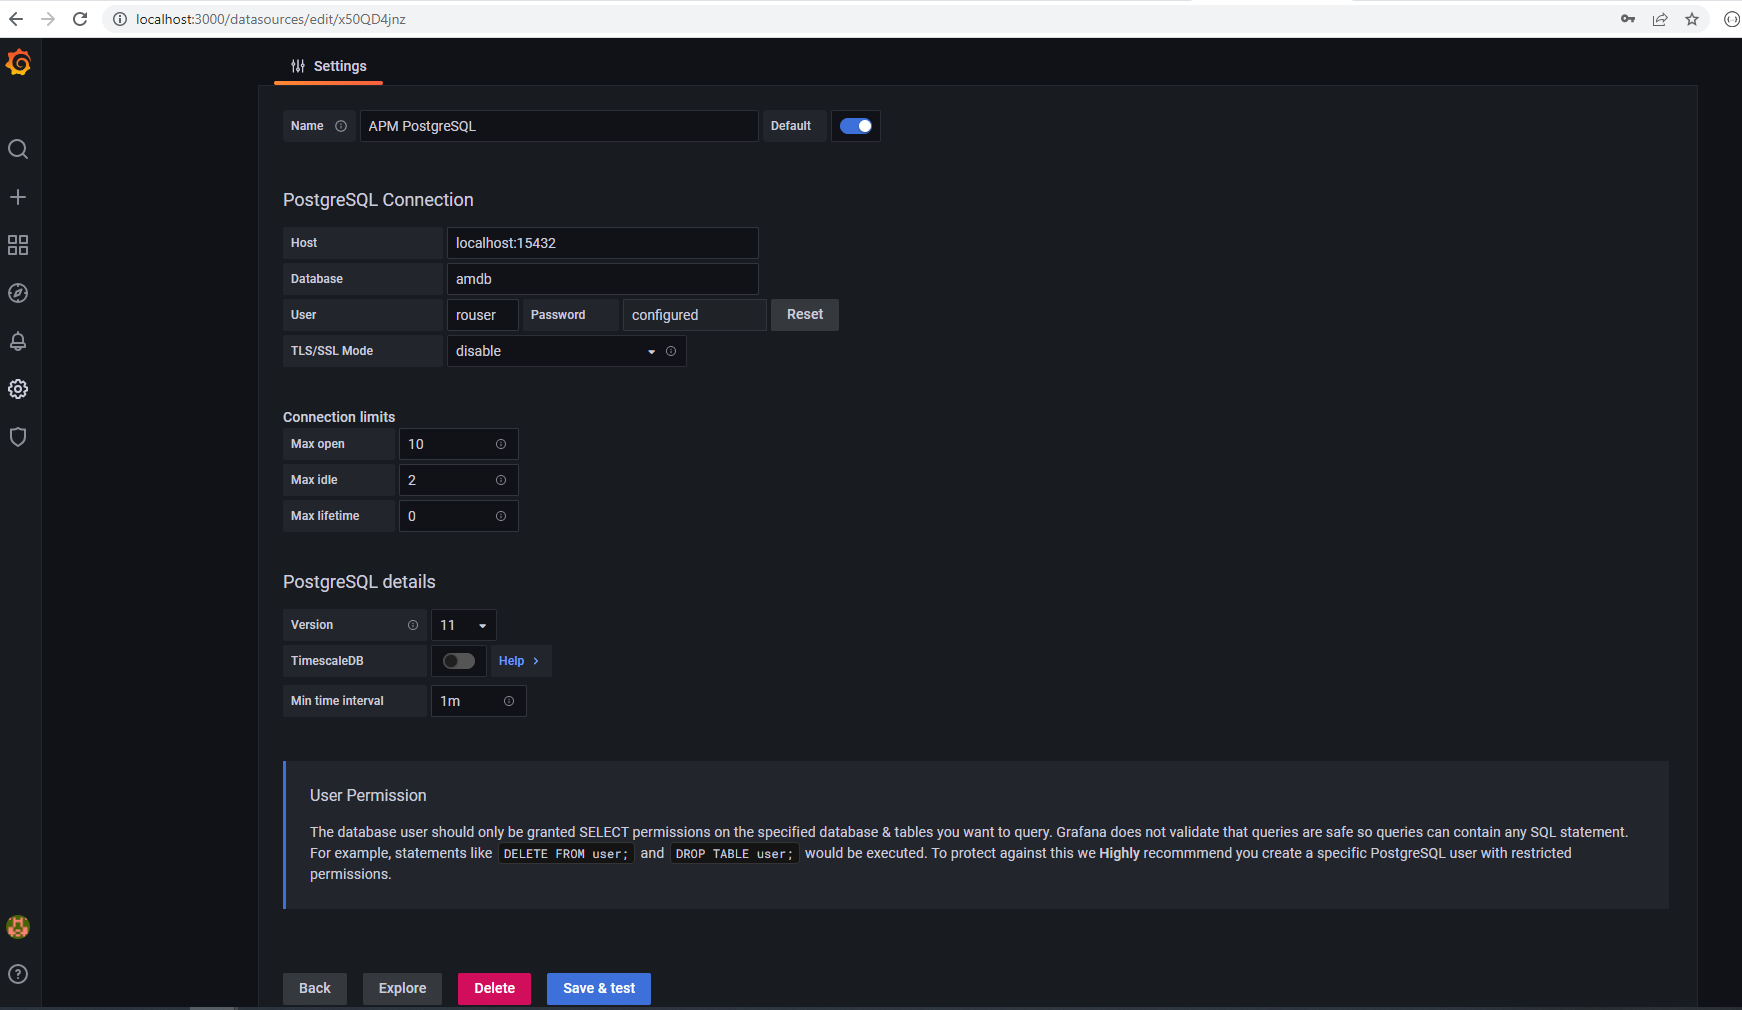1742x1010 pixels.
Task: Click the Save & test button
Action: pyautogui.click(x=598, y=988)
